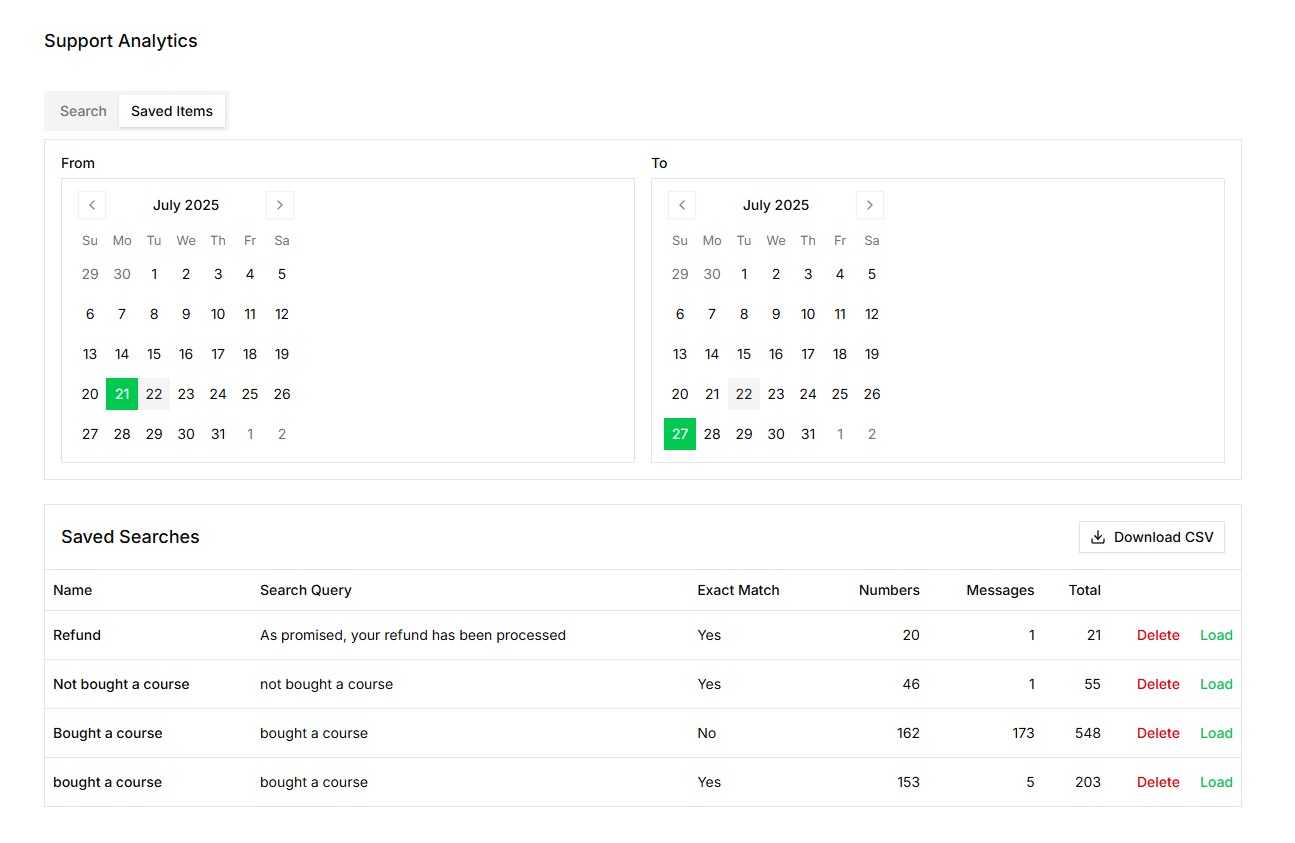Click the Numbers column header
This screenshot has height=843, width=1295.
pos(889,590)
